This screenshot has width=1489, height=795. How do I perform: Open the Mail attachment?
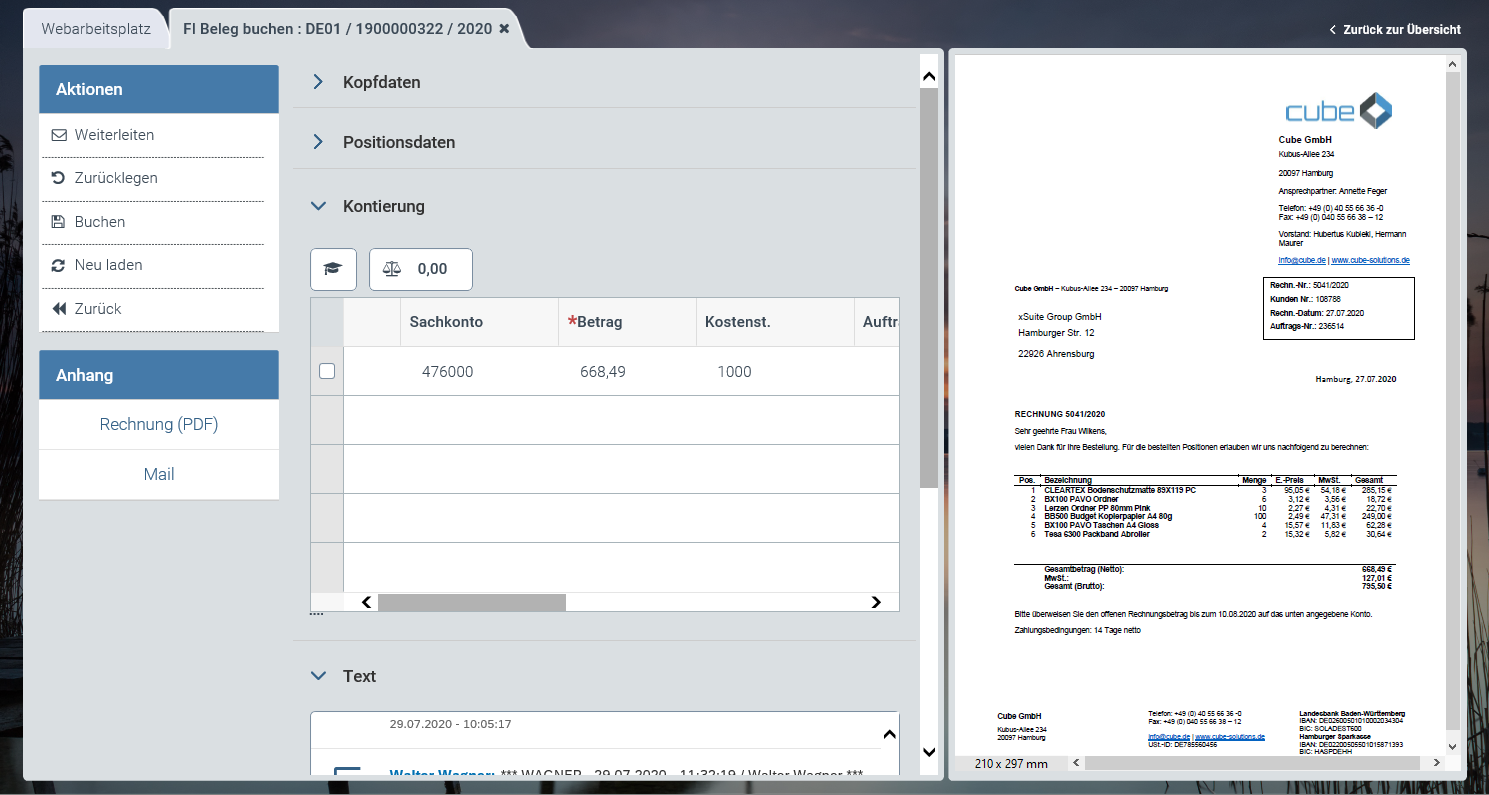[159, 474]
